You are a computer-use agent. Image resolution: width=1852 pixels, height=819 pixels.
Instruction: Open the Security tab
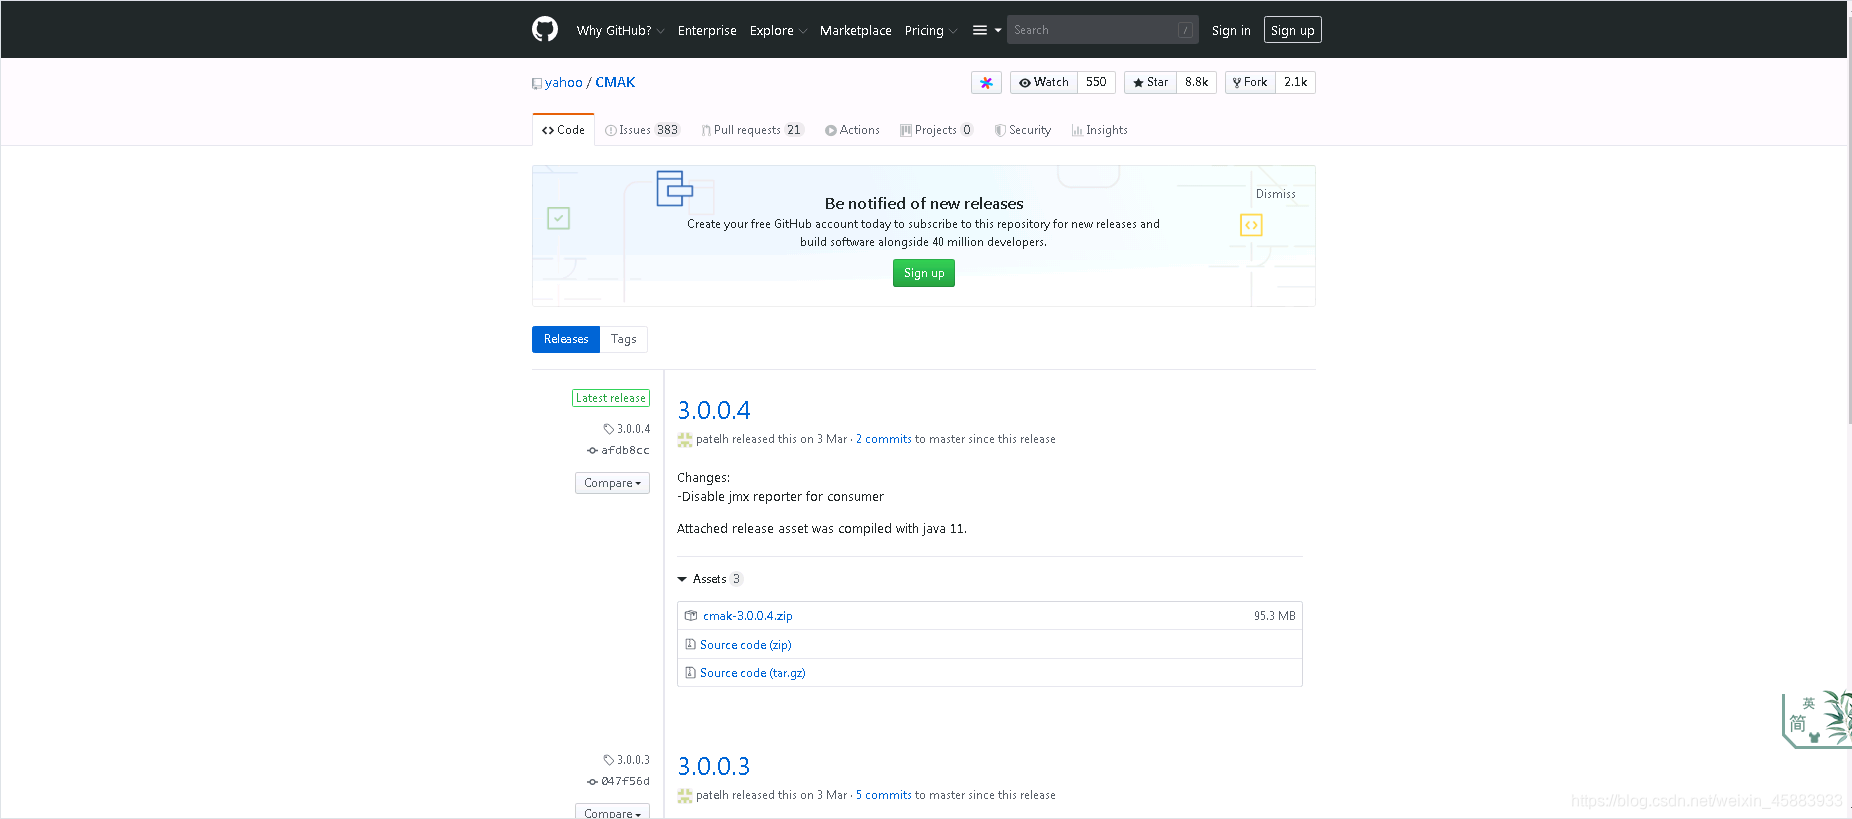(x=1023, y=130)
